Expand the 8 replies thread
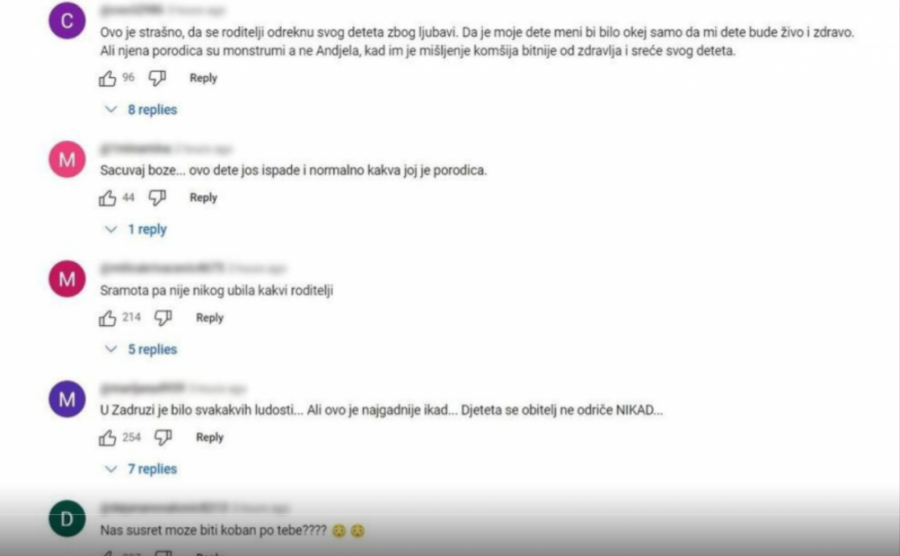This screenshot has width=900, height=556. point(141,110)
